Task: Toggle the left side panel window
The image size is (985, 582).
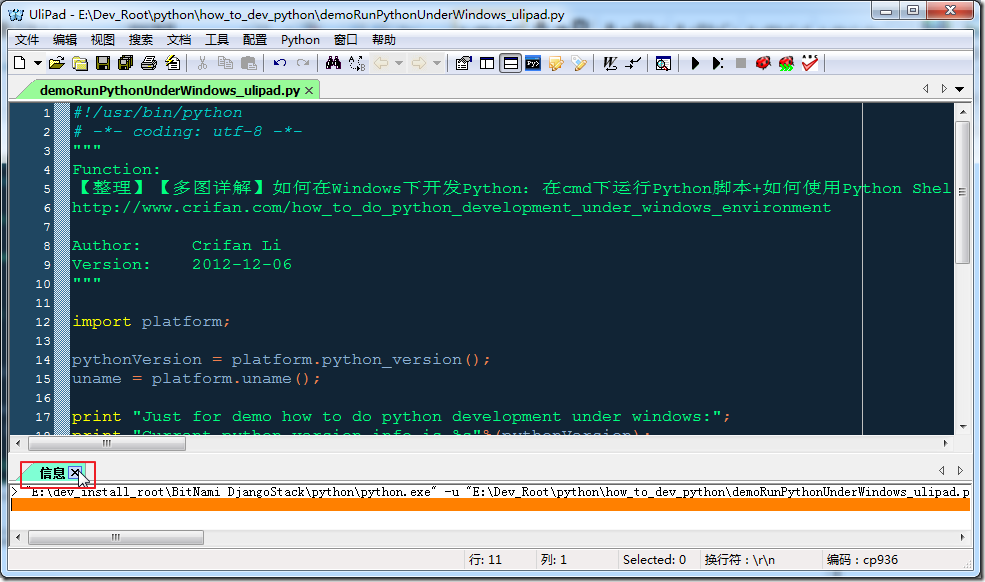Action: pos(487,63)
